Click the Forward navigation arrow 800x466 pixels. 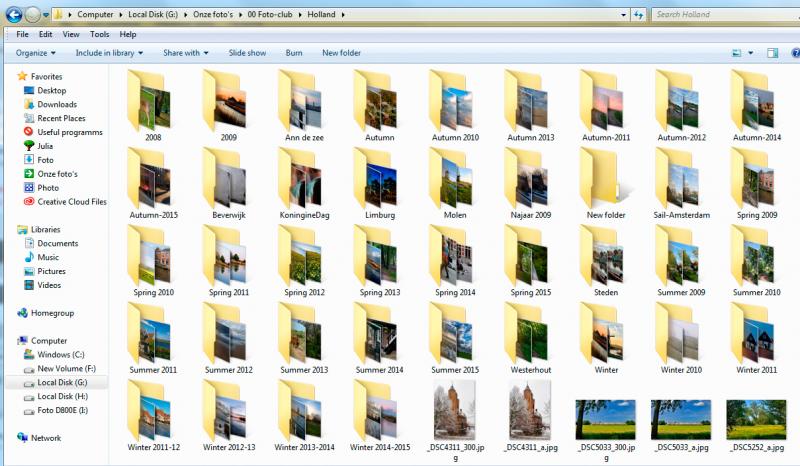pyautogui.click(x=33, y=15)
